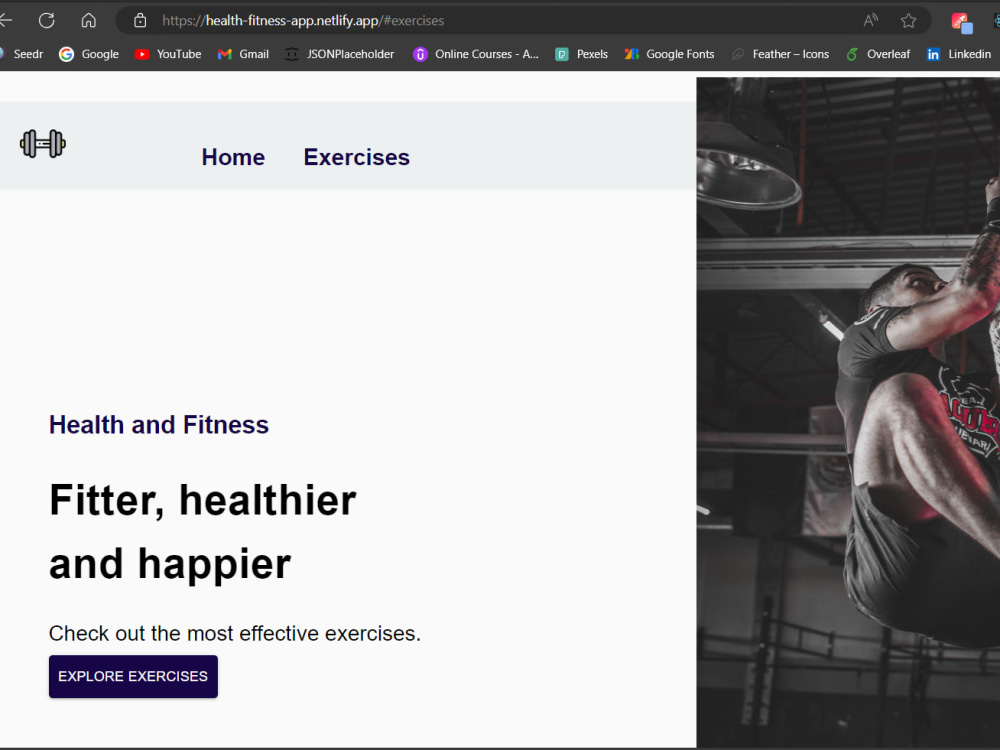1000x750 pixels.
Task: Click the pink extension icon in the browser toolbar
Action: (962, 22)
